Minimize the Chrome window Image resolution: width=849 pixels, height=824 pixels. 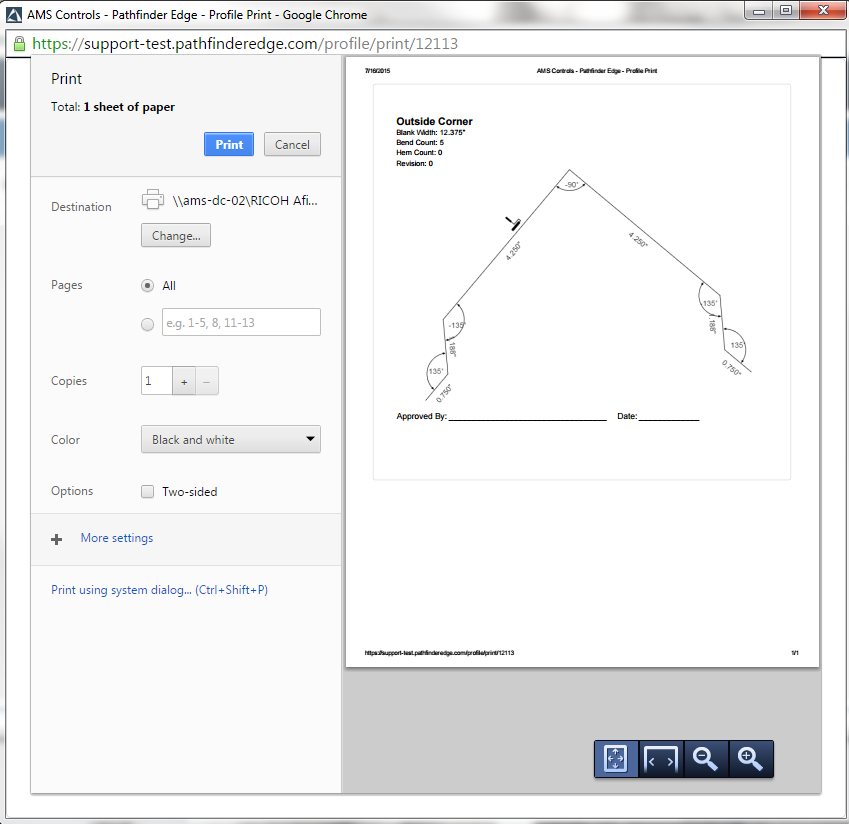coord(759,11)
